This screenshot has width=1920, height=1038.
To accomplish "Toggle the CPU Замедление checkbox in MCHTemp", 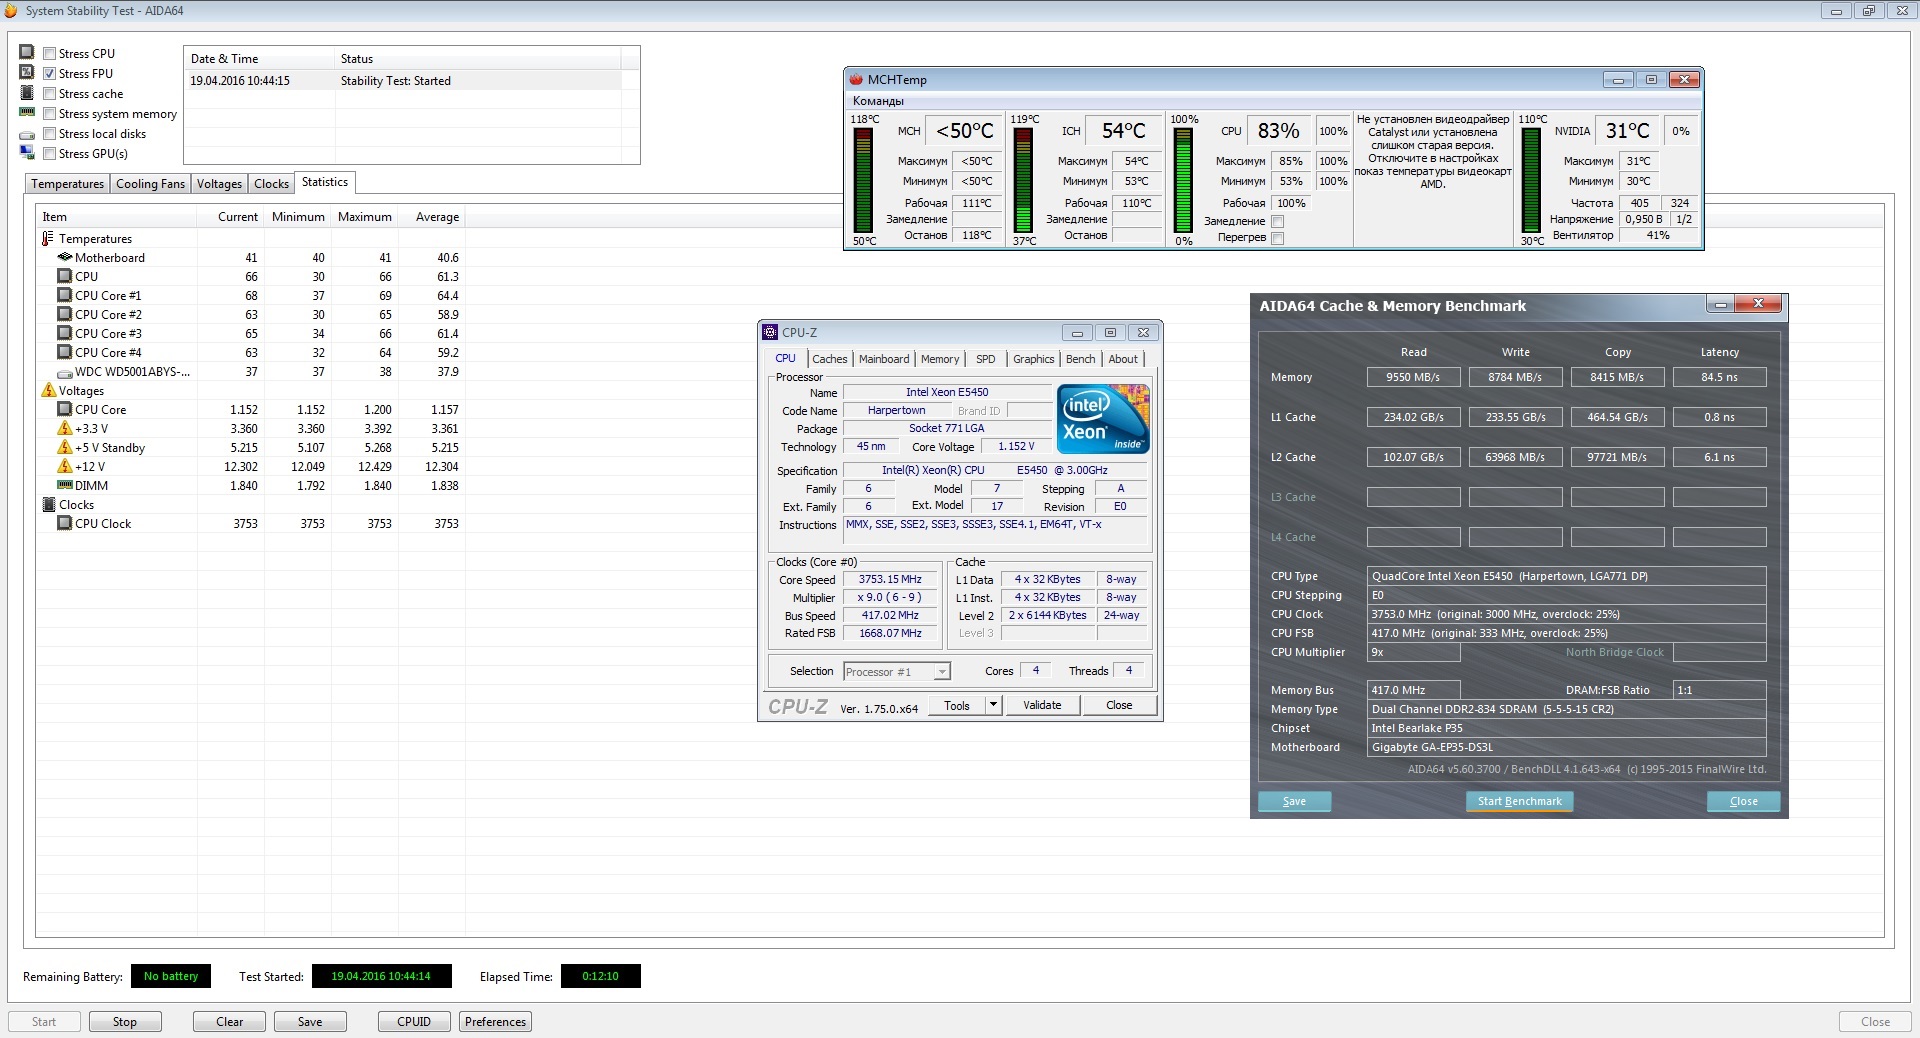I will [x=1277, y=221].
